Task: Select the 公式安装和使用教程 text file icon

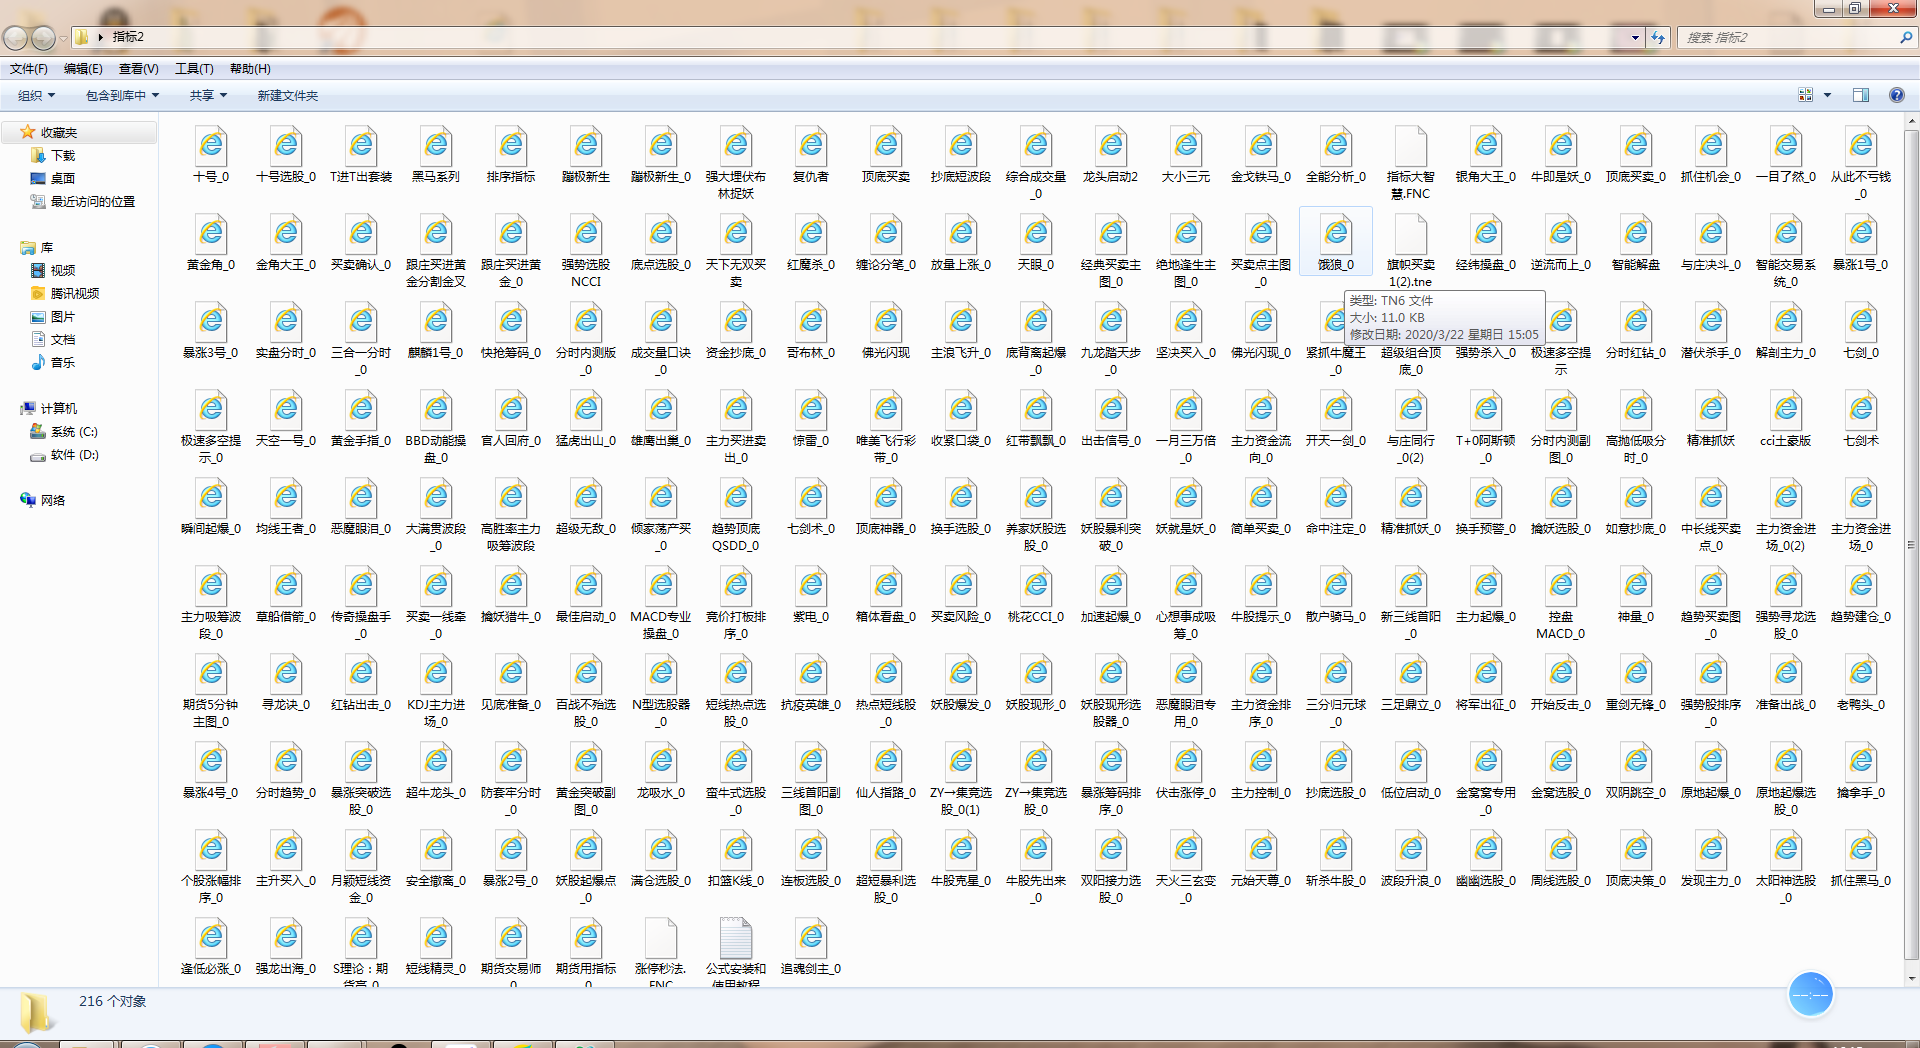Action: (x=736, y=938)
